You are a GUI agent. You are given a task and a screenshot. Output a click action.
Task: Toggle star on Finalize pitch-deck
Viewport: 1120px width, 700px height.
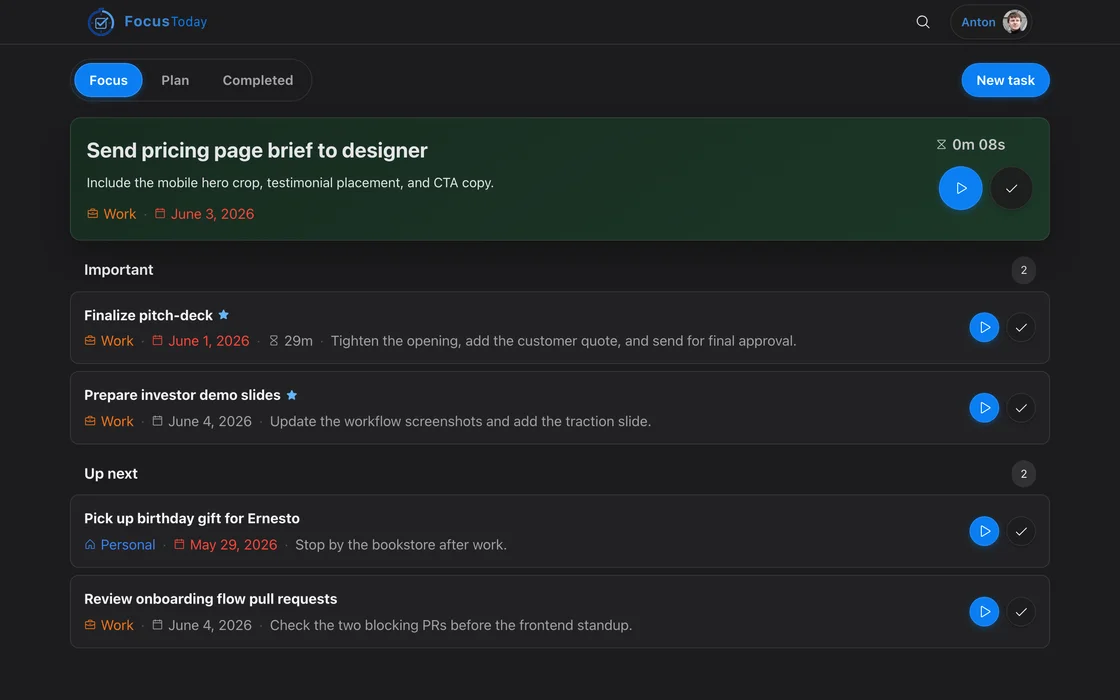pos(224,315)
